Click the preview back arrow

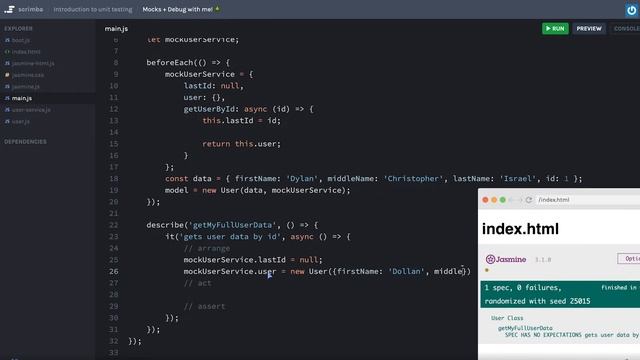(x=511, y=200)
